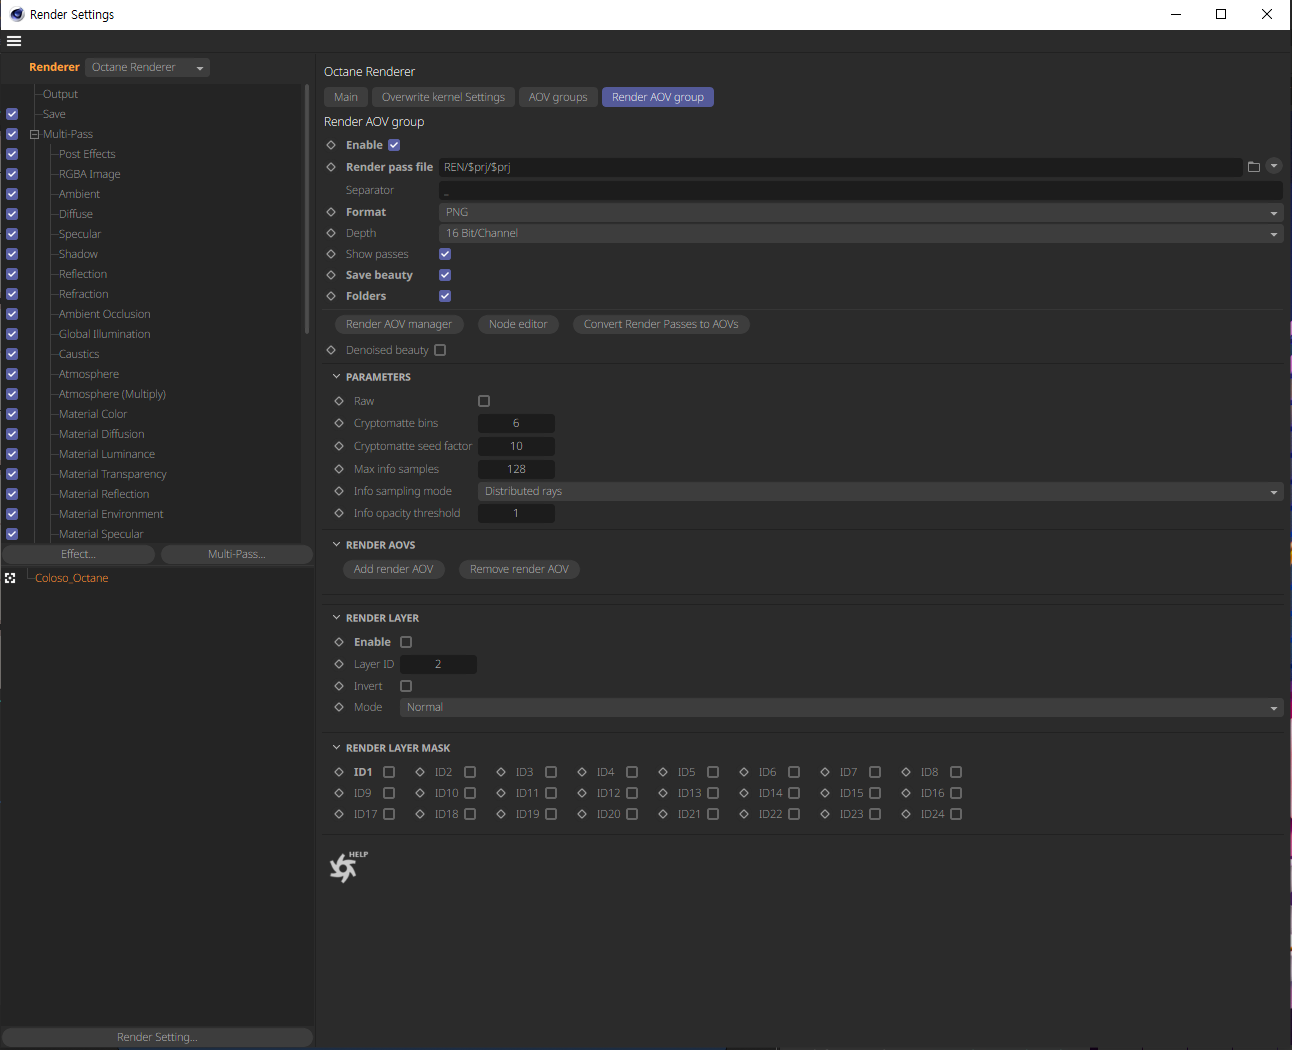Click keyframe diamond next to Save beauty

[x=331, y=275]
